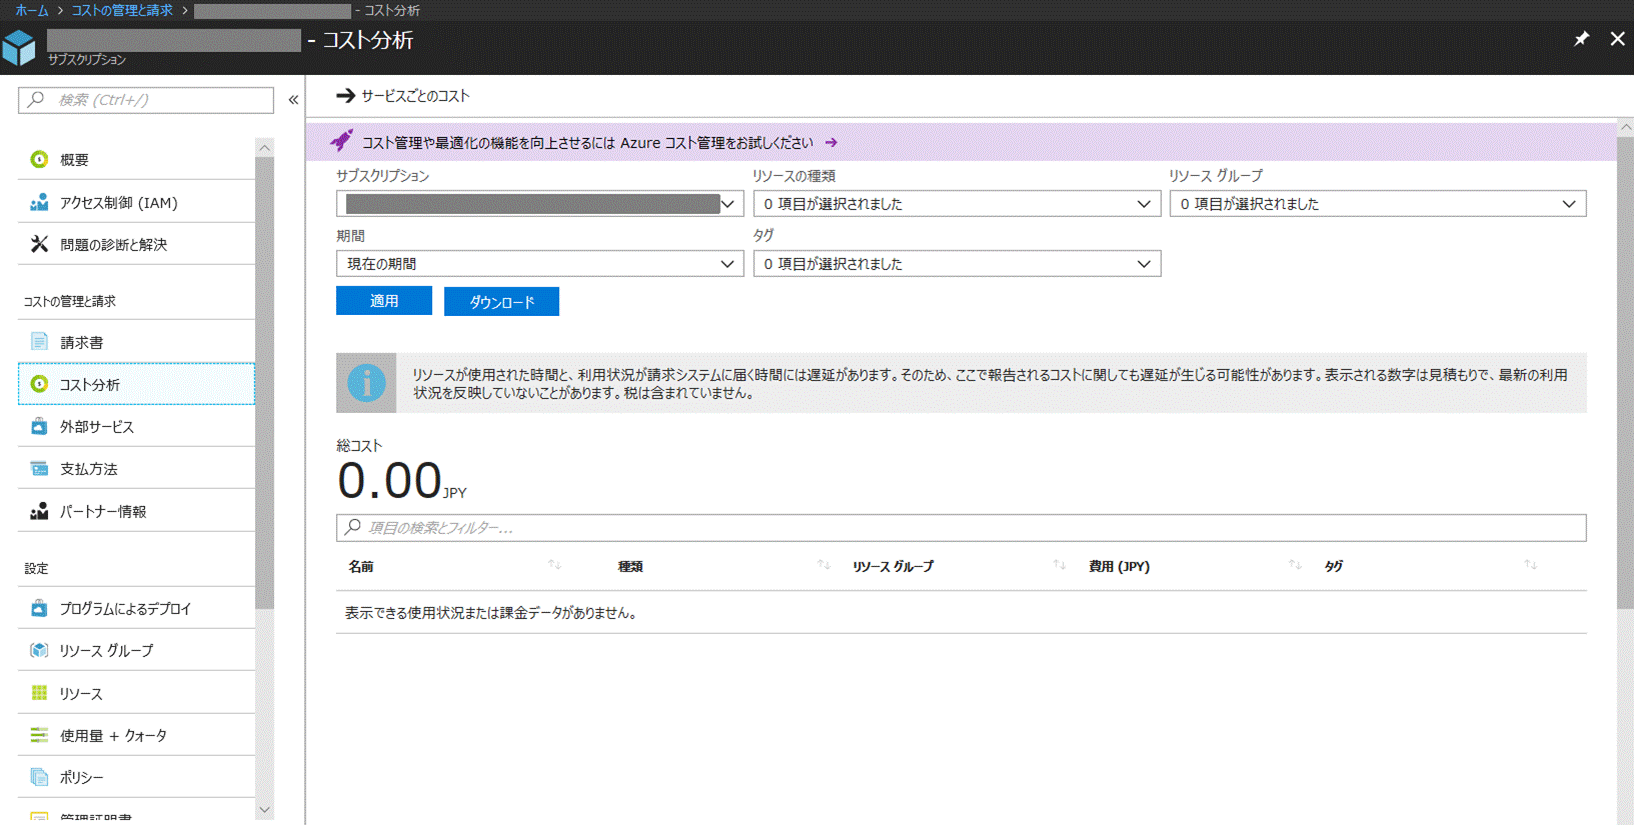Viewport: 1634px width, 825px height.
Task: Collapse the sidebar with double chevron
Action: [x=294, y=100]
